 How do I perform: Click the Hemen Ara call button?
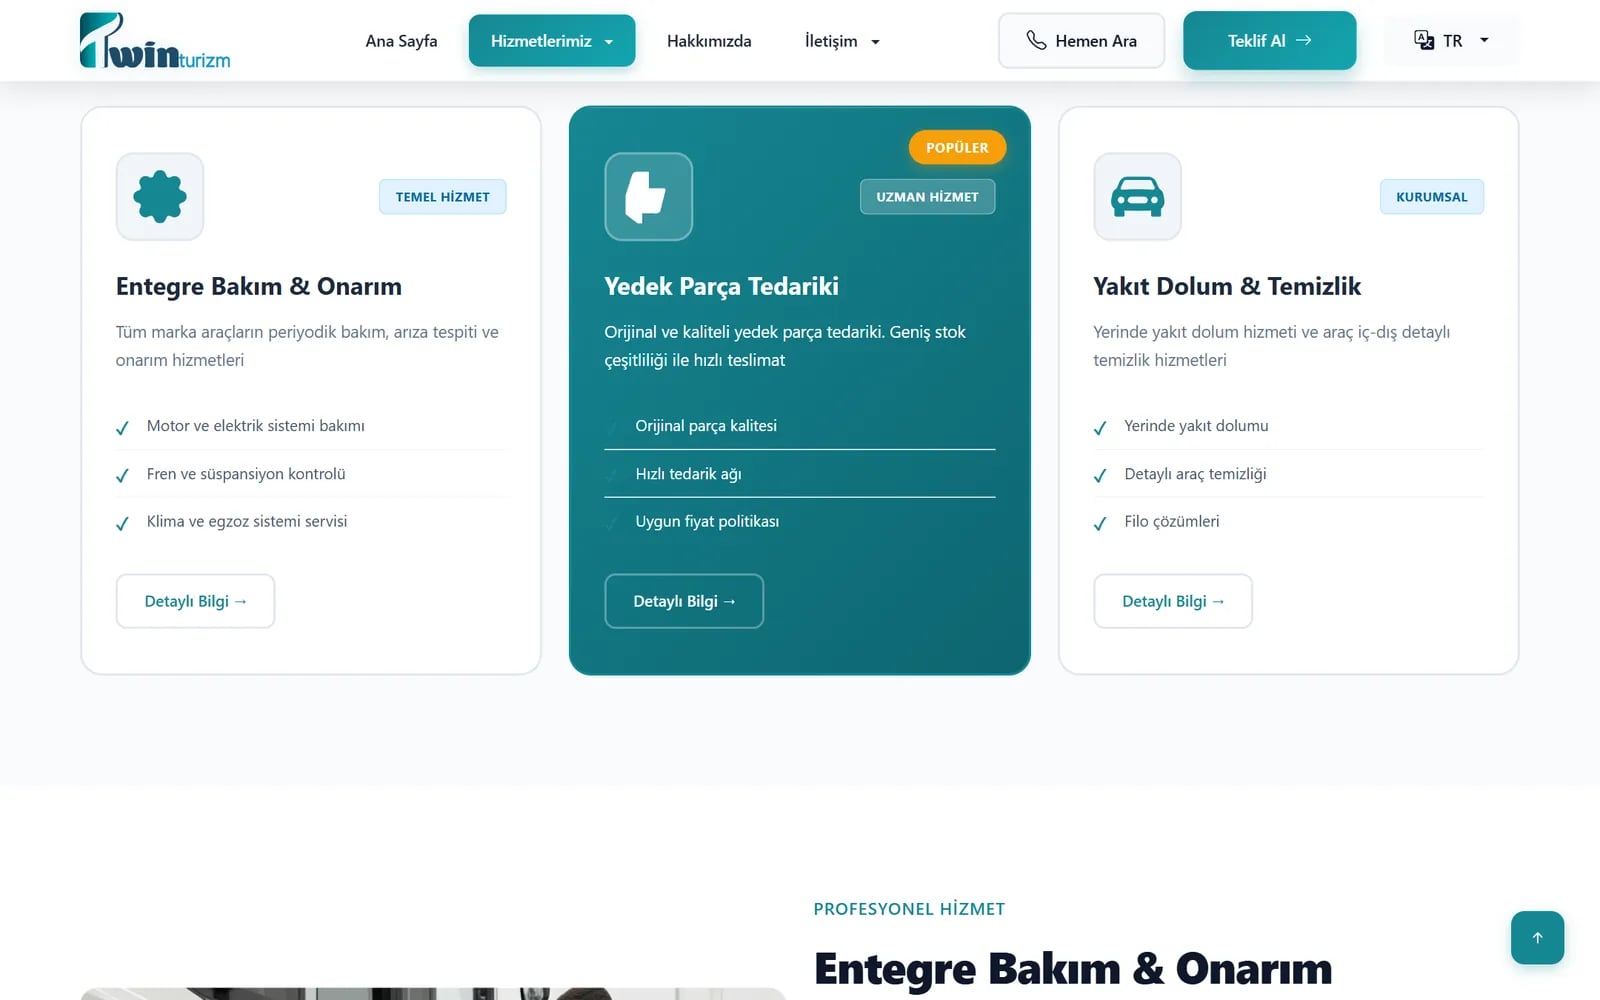[x=1081, y=41]
